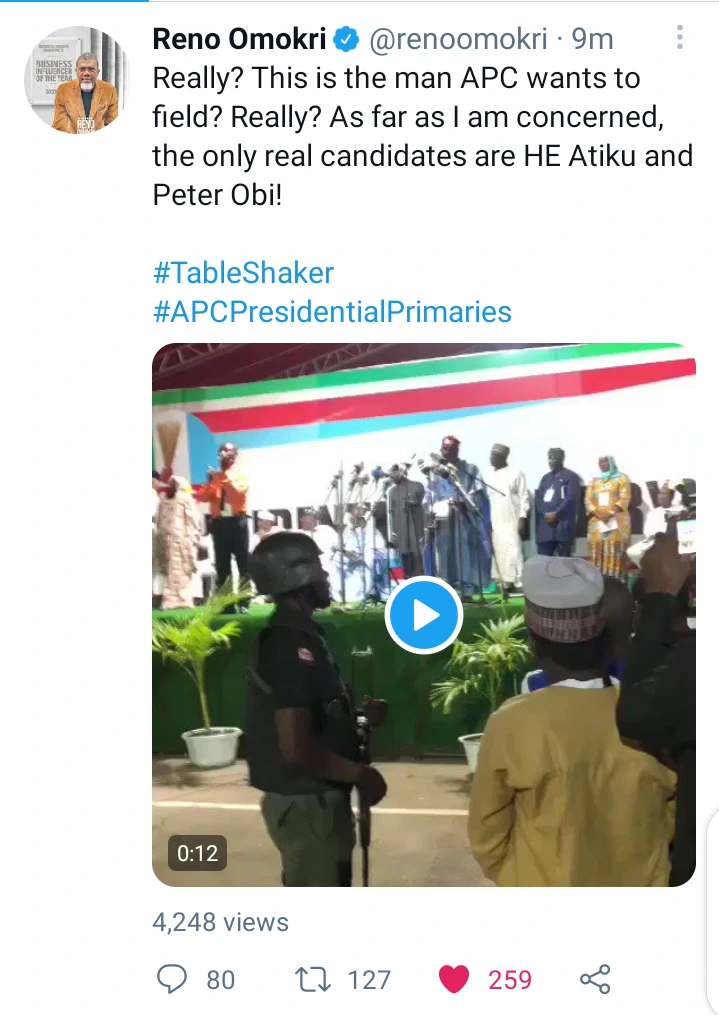Click the tweet text mentioning Peter Obi

coord(420,136)
